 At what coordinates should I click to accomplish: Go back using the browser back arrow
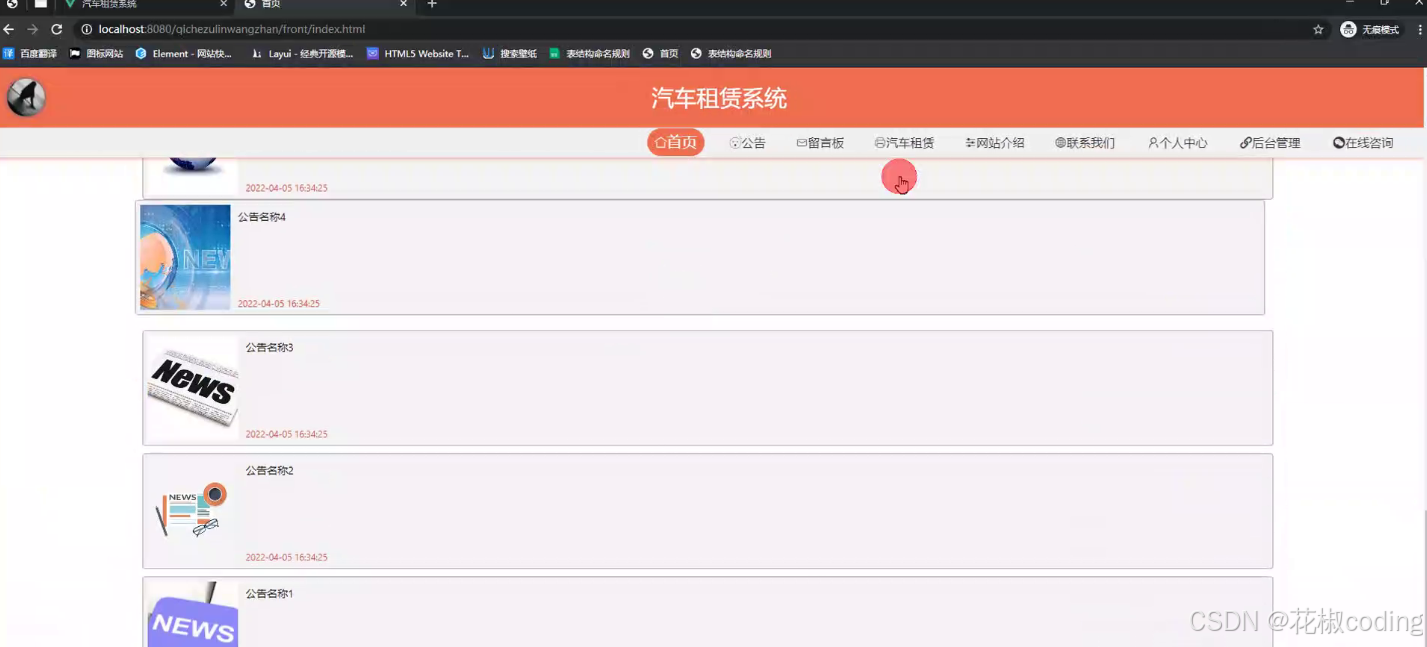pos(9,29)
